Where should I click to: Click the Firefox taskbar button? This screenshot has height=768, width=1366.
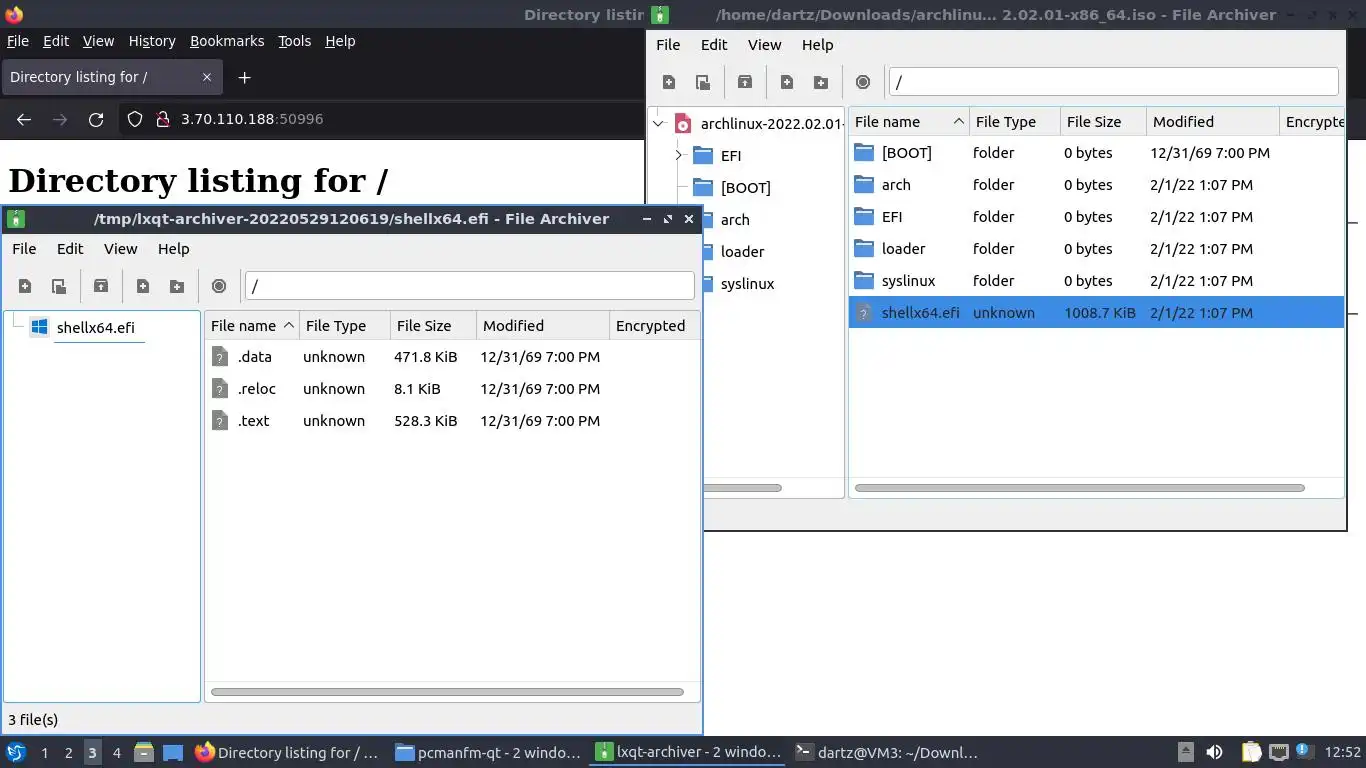[288, 752]
